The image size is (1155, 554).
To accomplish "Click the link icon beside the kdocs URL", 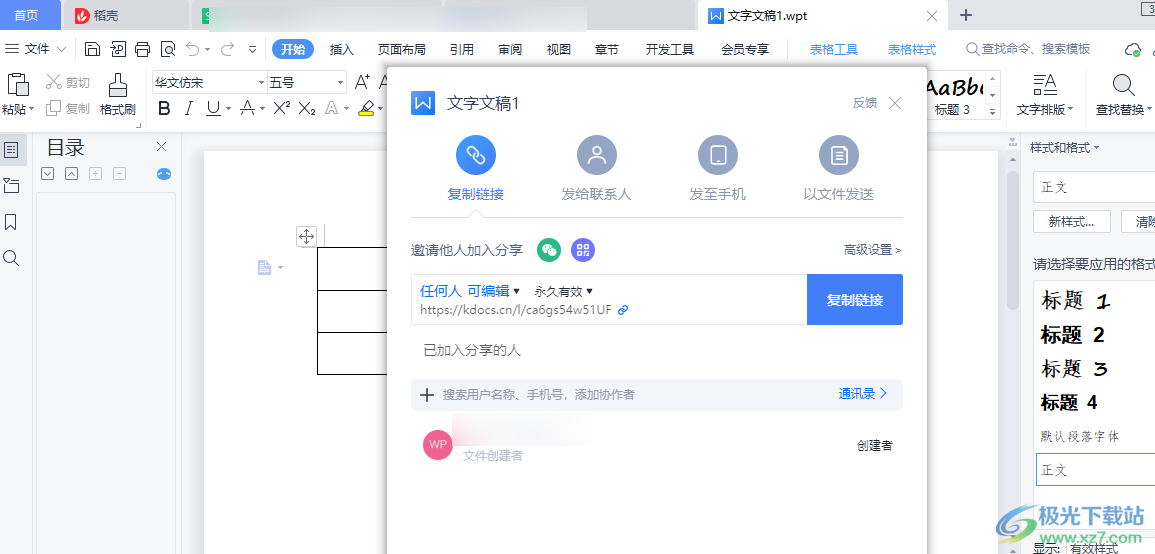I will coord(622,310).
